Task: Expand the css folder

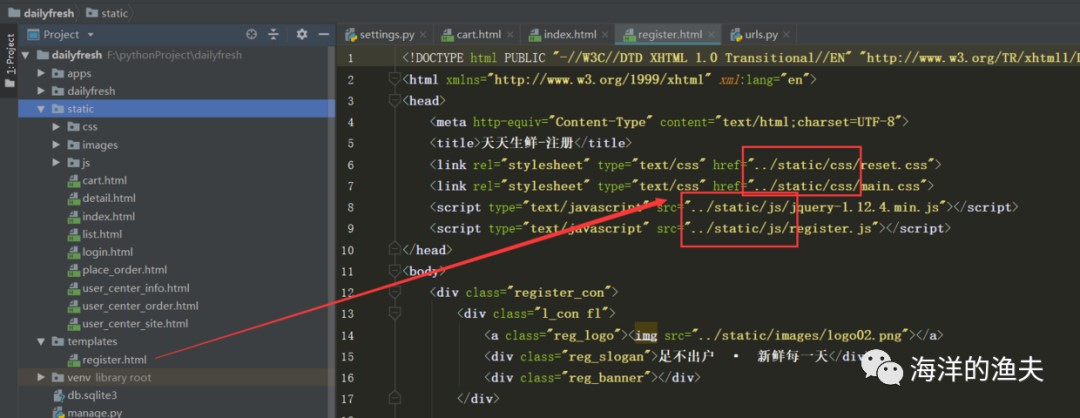Action: [x=56, y=127]
